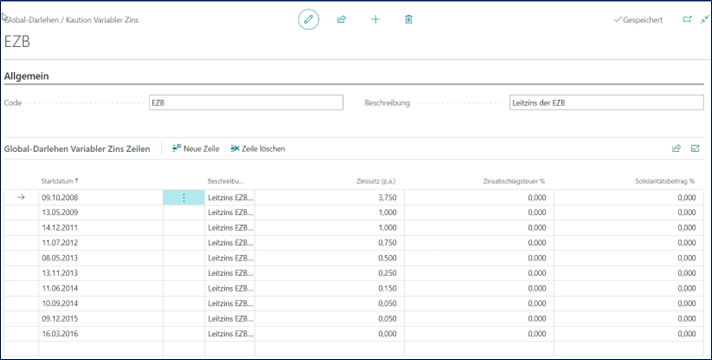
Task: Click the plus icon to create new record
Action: tap(375, 20)
